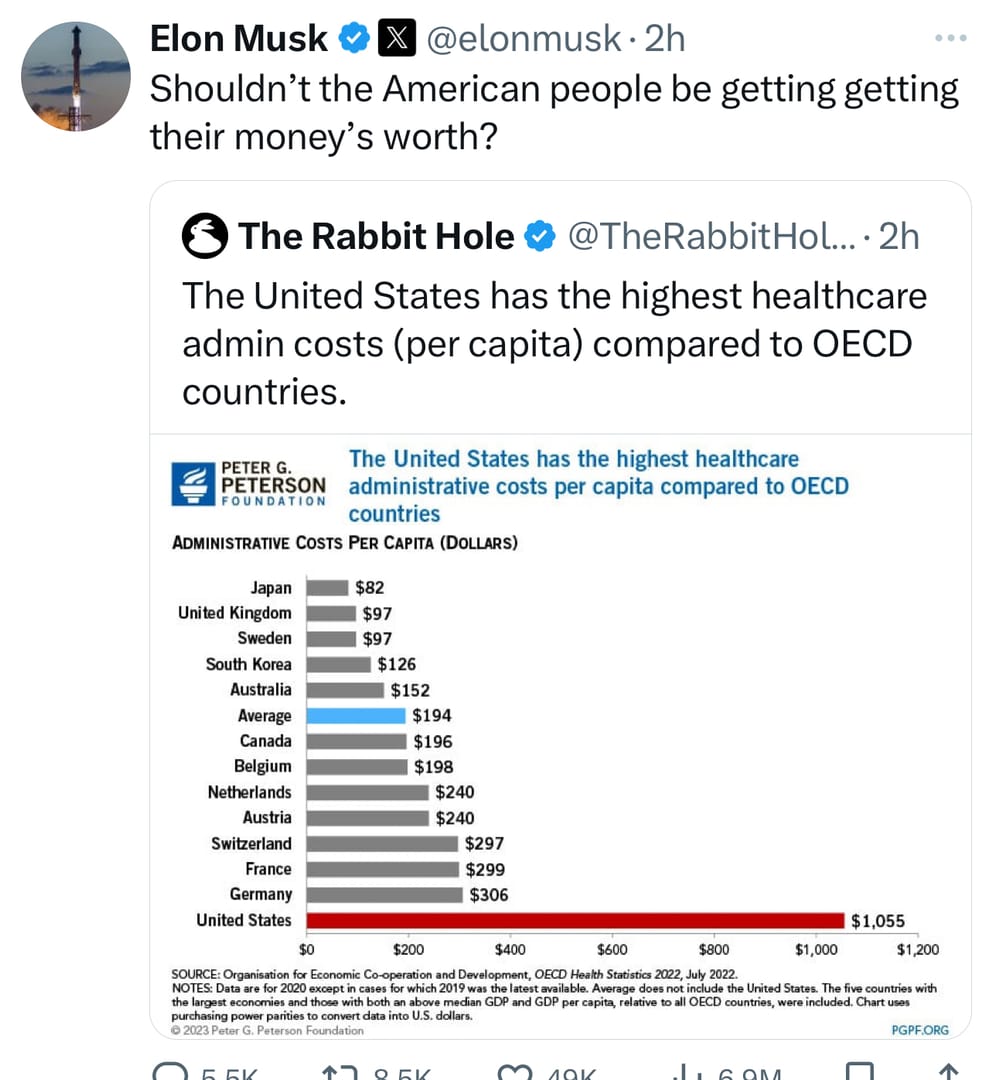This screenshot has height=1080, width=993.
Task: Click The Rabbit Hole avatar icon
Action: (x=205, y=237)
